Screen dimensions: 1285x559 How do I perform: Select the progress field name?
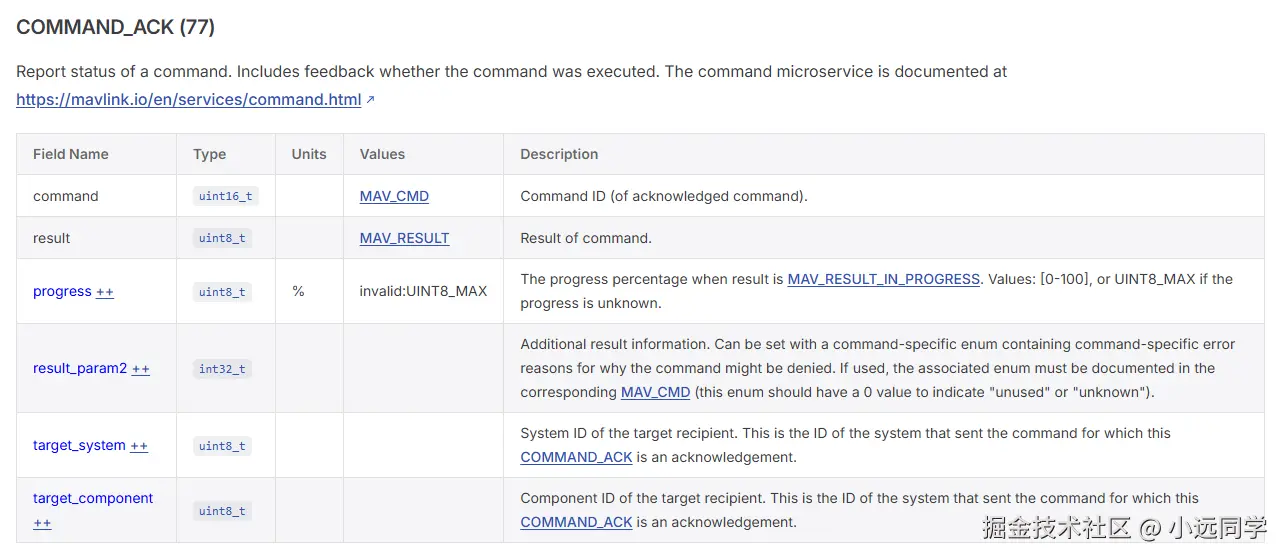coord(62,292)
